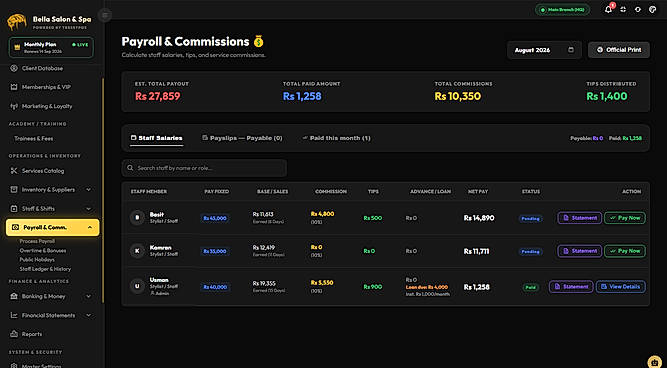Image resolution: width=667 pixels, height=368 pixels.
Task: Open the calendar icon in month picker
Action: point(571,50)
